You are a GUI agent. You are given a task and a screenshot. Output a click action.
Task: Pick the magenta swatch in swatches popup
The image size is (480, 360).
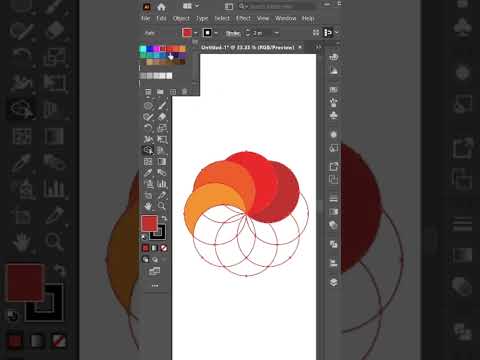pyautogui.click(x=156, y=49)
